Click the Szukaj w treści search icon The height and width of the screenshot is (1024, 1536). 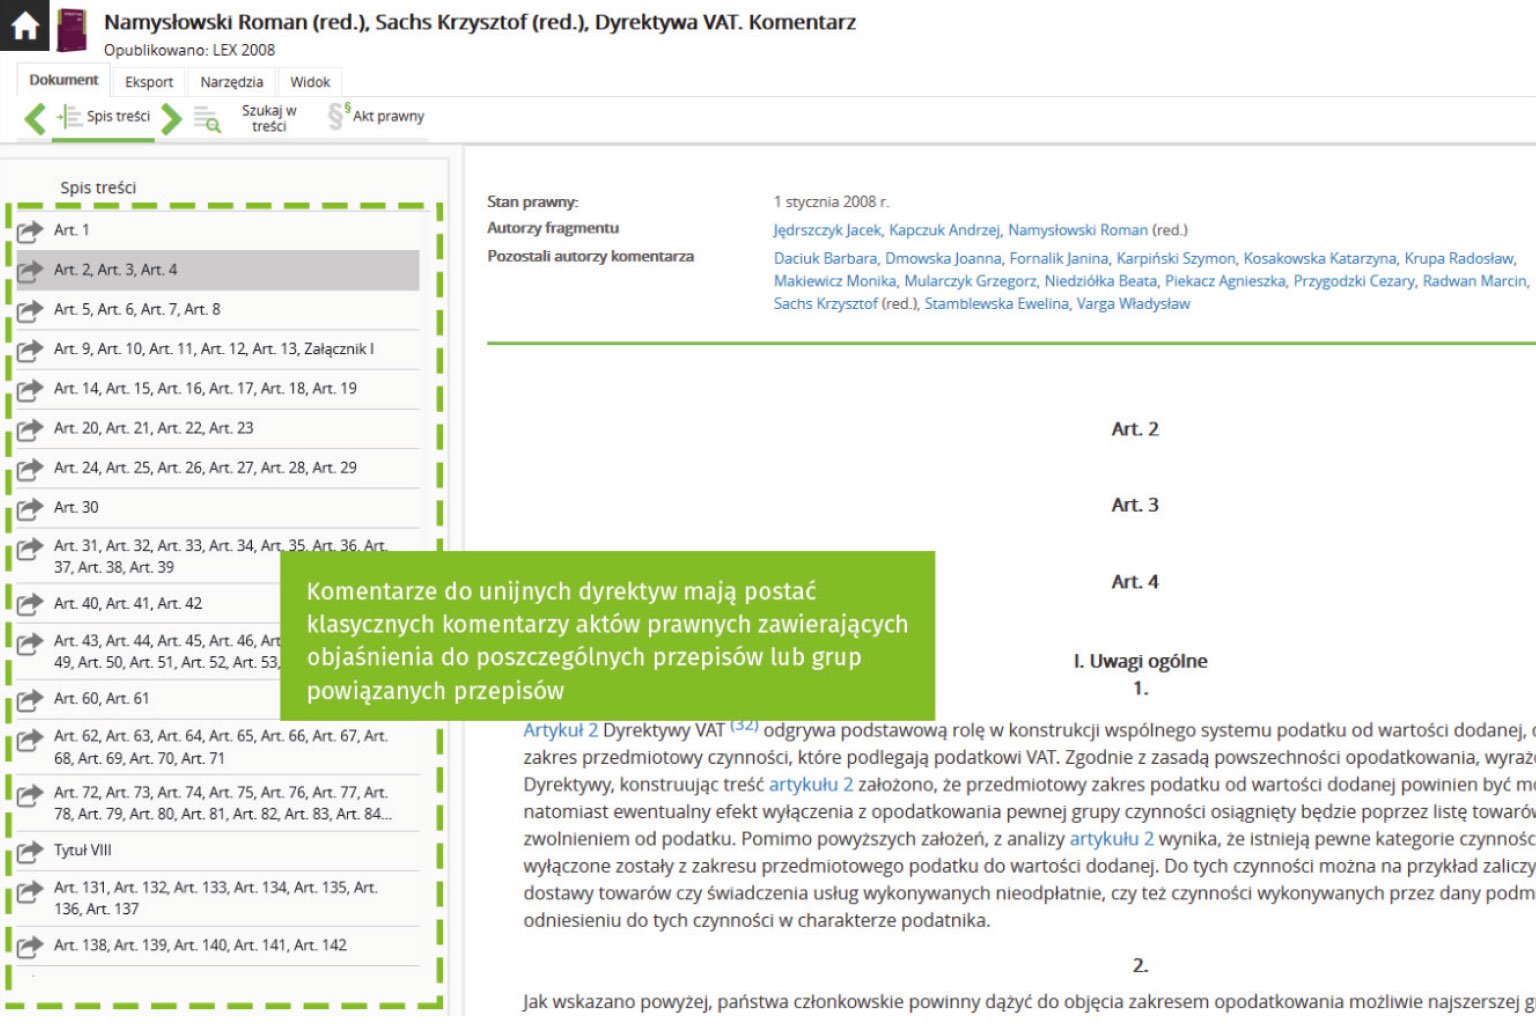pos(207,120)
